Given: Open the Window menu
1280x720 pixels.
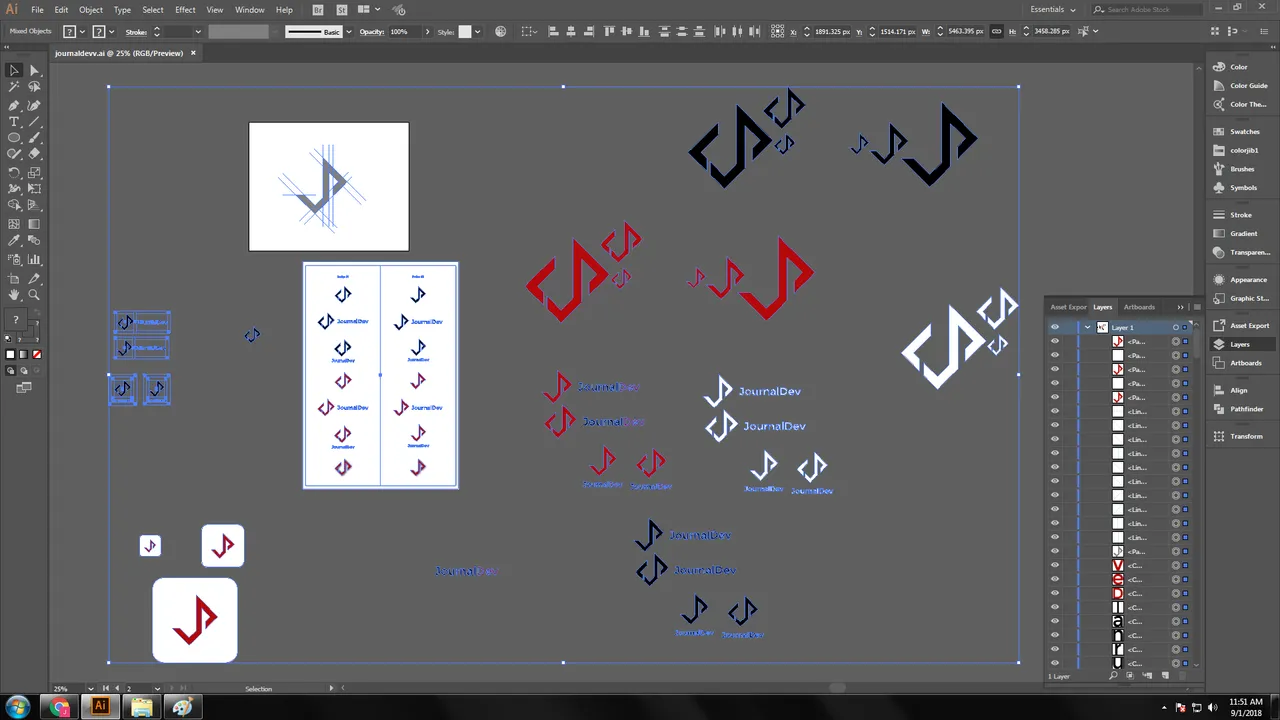Looking at the screenshot, I should pos(250,10).
